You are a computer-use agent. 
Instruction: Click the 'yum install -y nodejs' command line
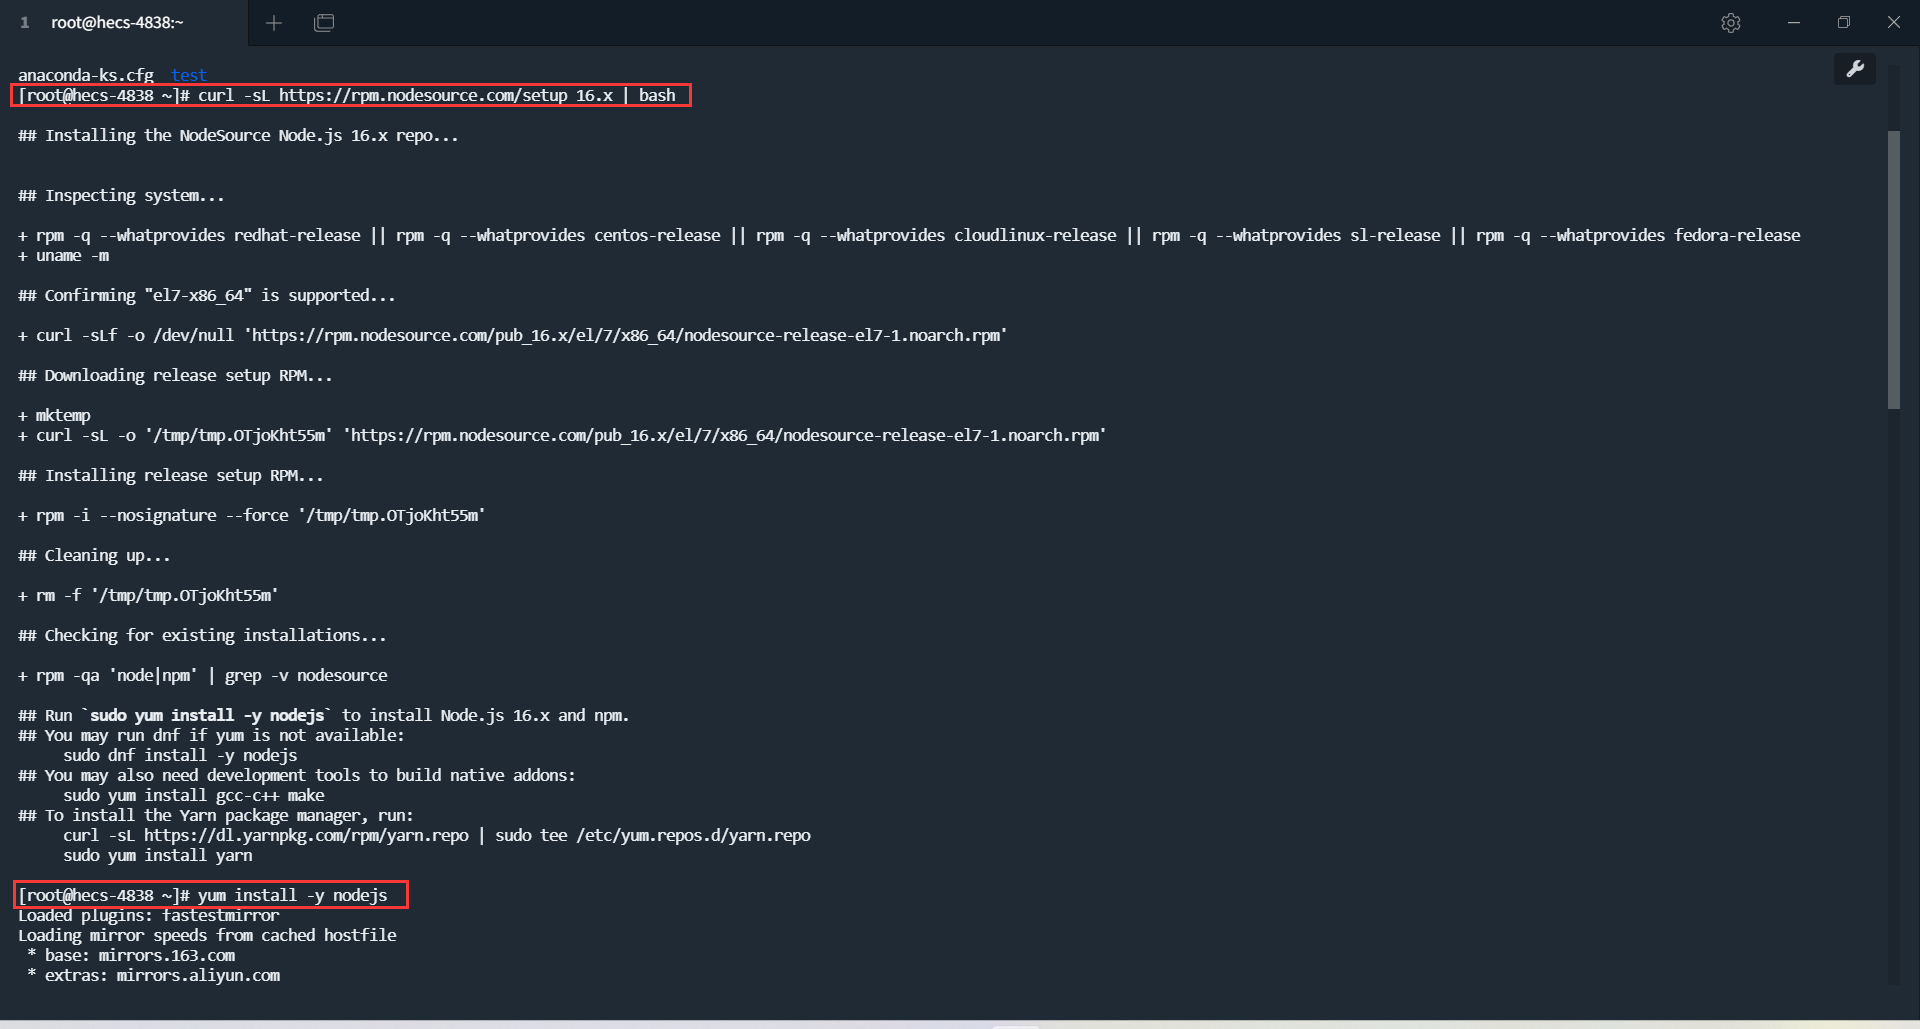[x=292, y=896]
